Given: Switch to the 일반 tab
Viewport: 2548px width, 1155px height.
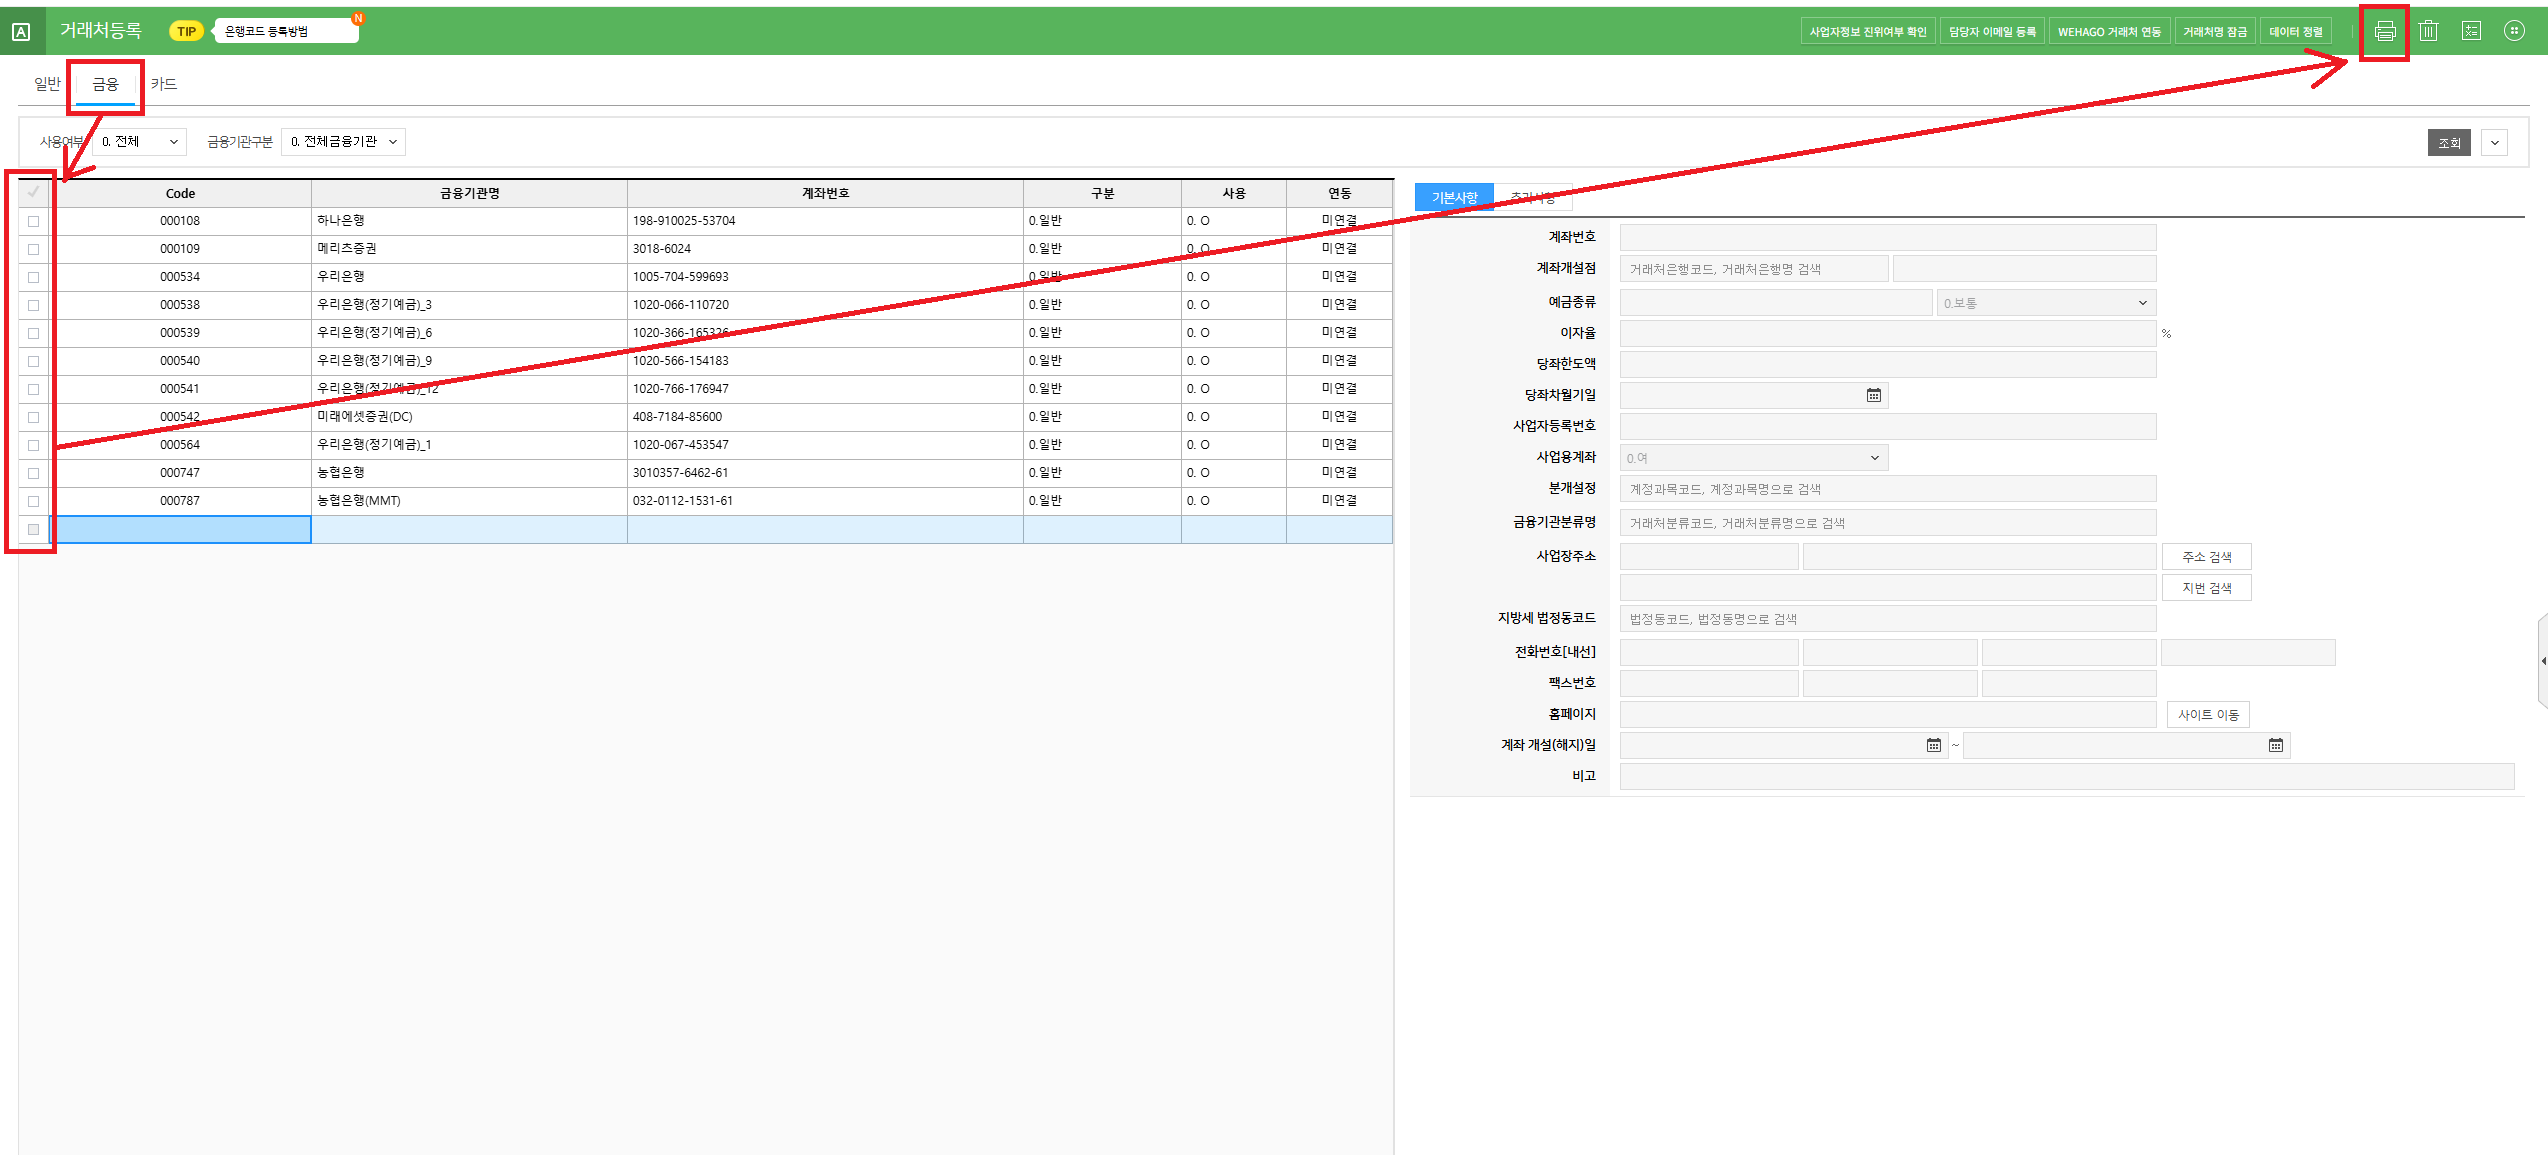Looking at the screenshot, I should (47, 84).
